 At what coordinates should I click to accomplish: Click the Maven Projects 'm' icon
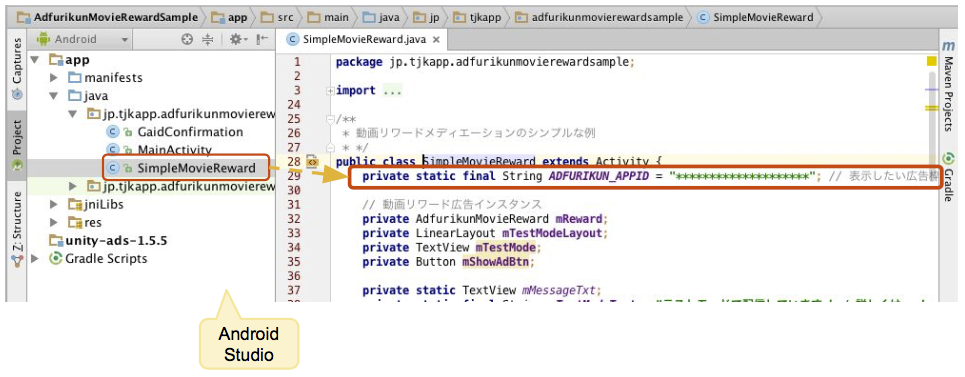(x=948, y=46)
